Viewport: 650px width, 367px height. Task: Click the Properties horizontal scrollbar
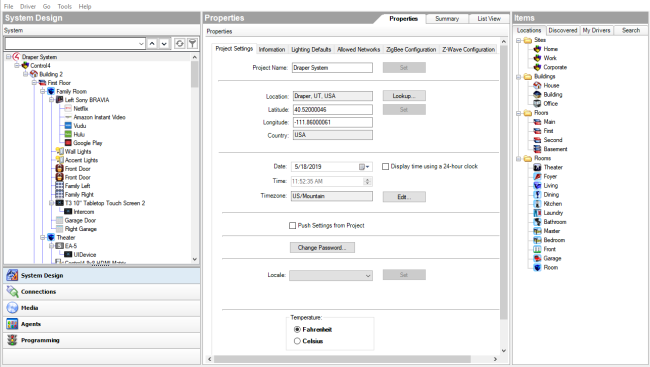342,359
